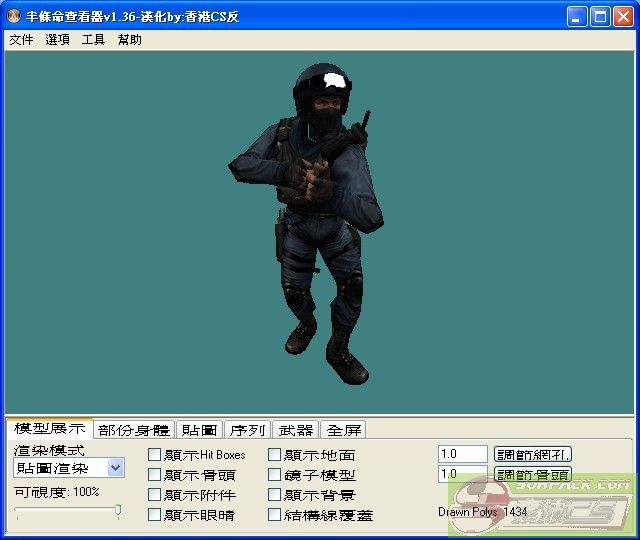
Task: Click the 調節網孔 button
Action: [533, 455]
